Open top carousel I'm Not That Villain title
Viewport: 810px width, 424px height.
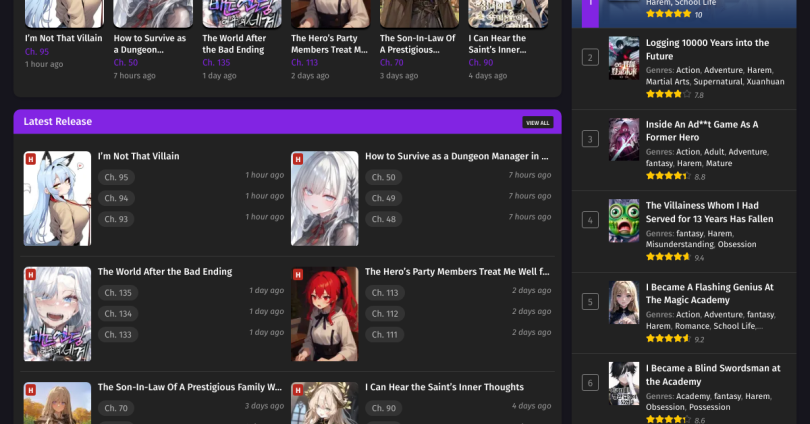(64, 38)
